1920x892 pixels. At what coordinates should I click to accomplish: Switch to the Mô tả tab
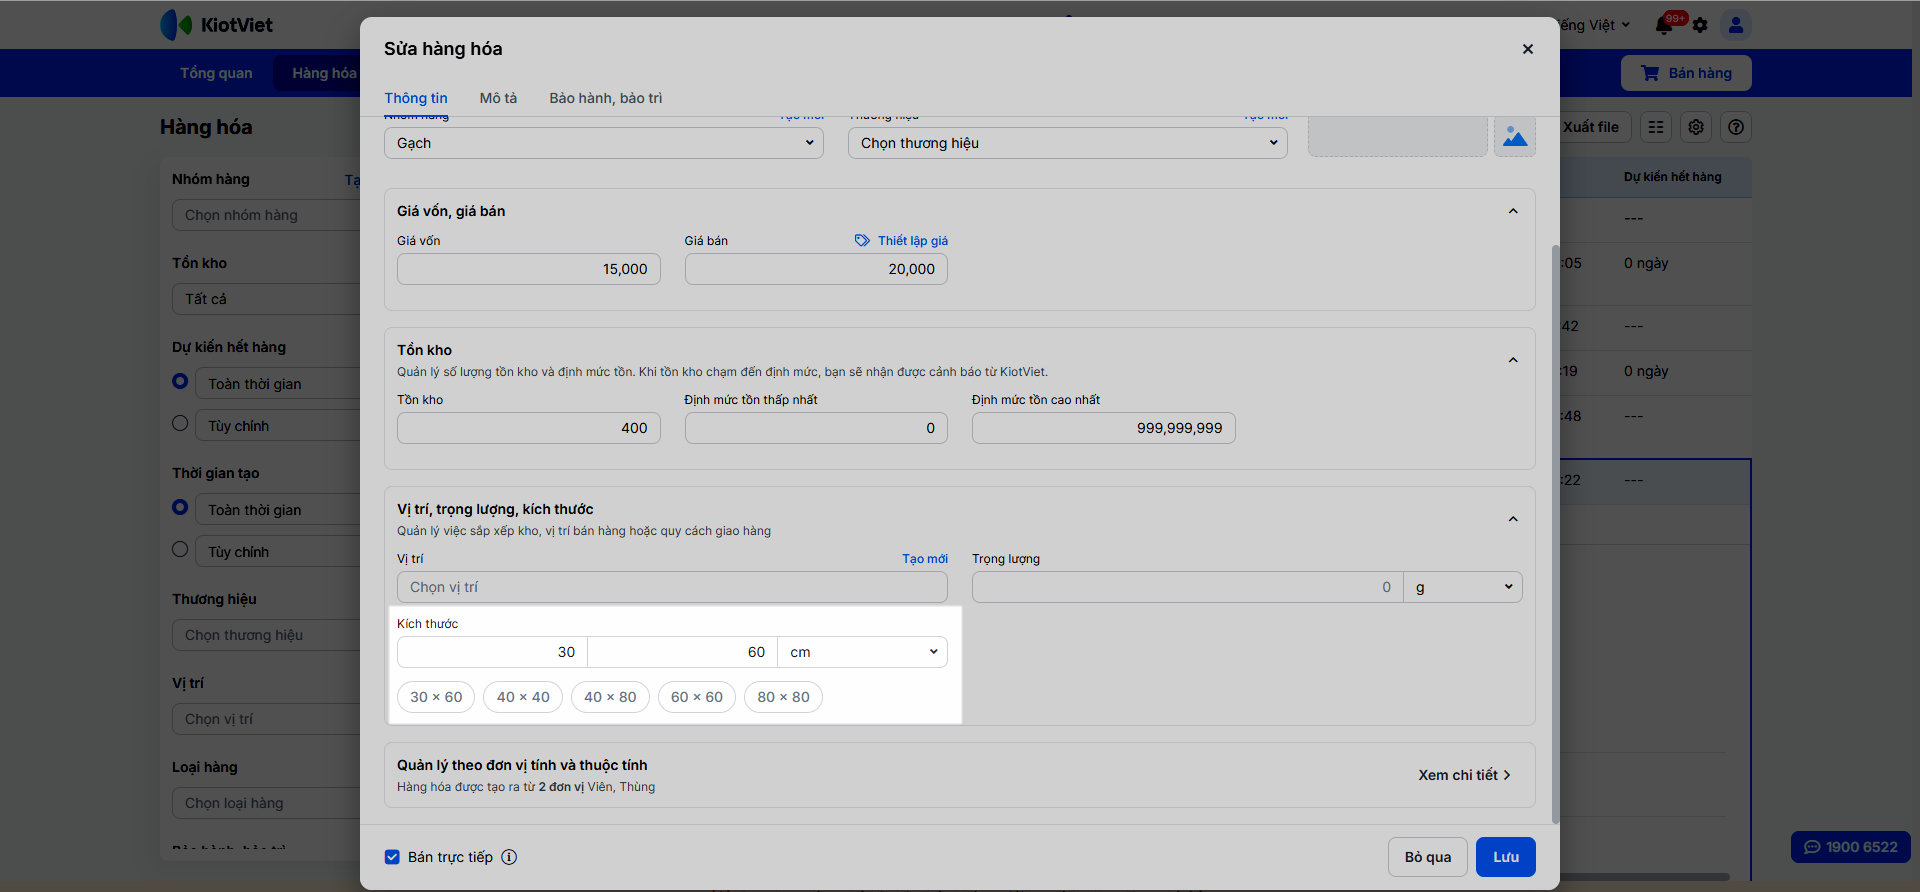coord(498,98)
